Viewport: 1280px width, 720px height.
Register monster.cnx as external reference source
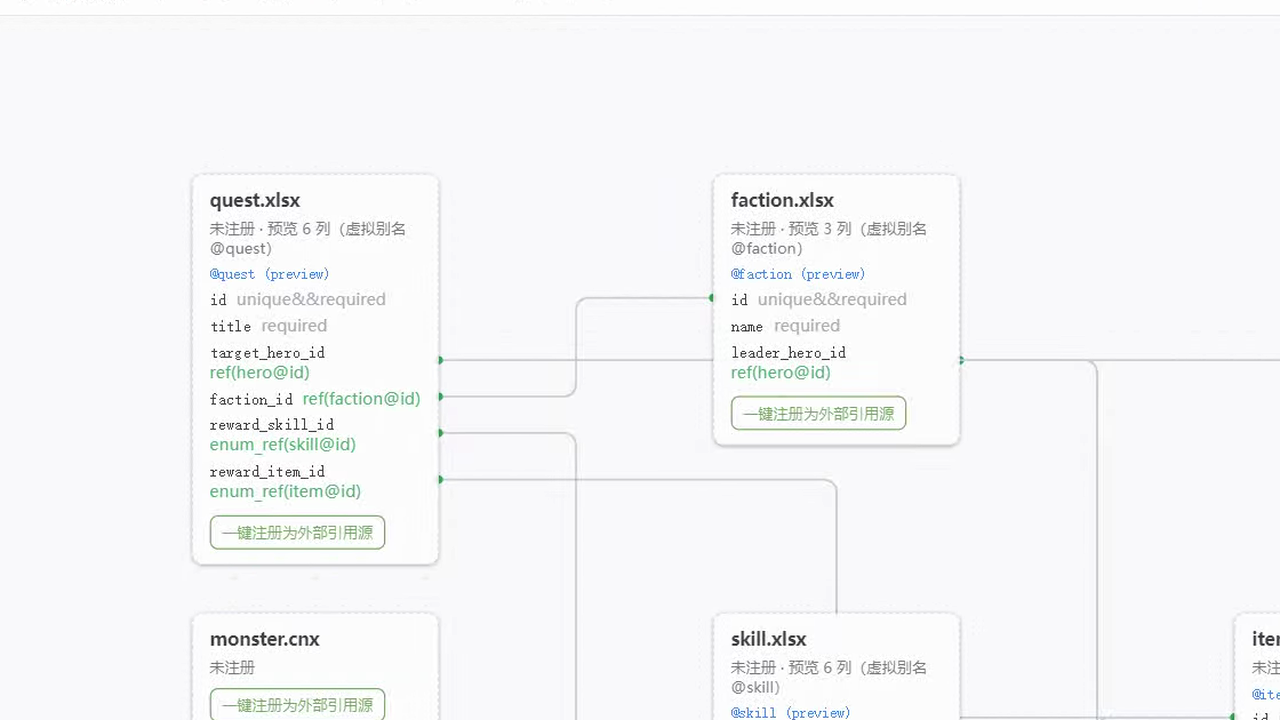(x=297, y=705)
